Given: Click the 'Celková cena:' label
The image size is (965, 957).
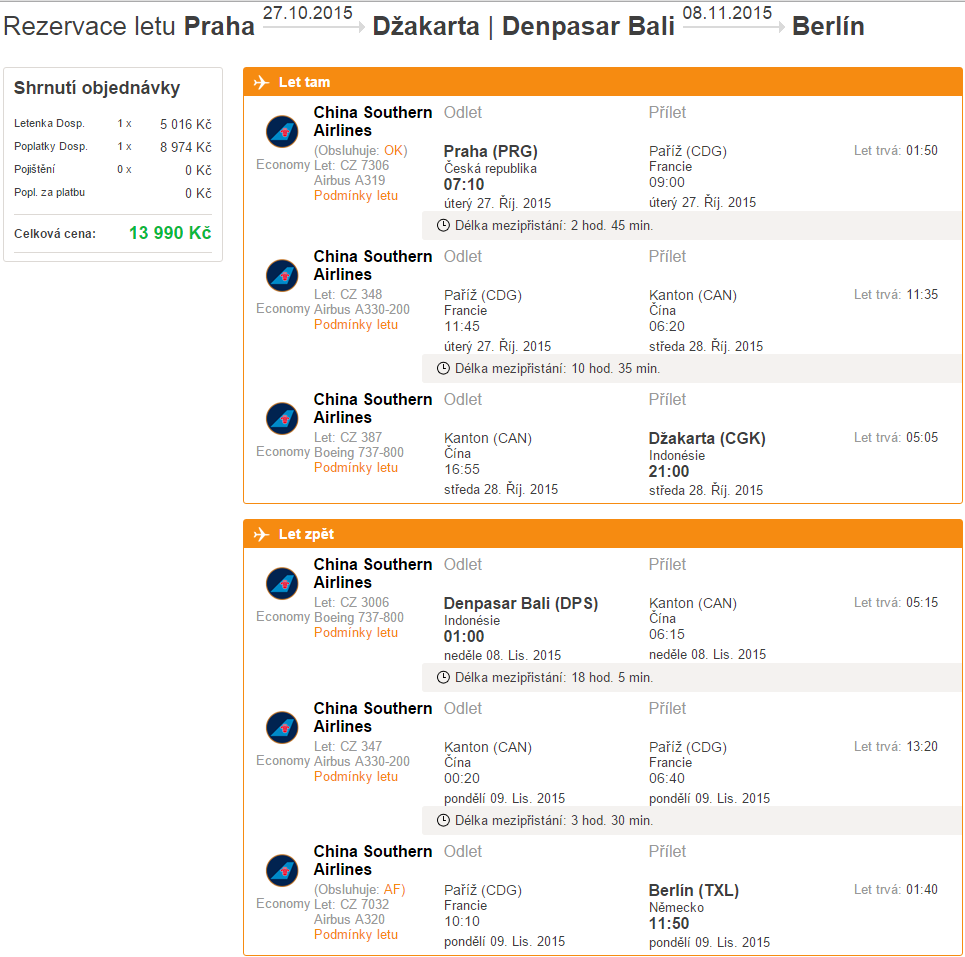Looking at the screenshot, I should point(55,234).
